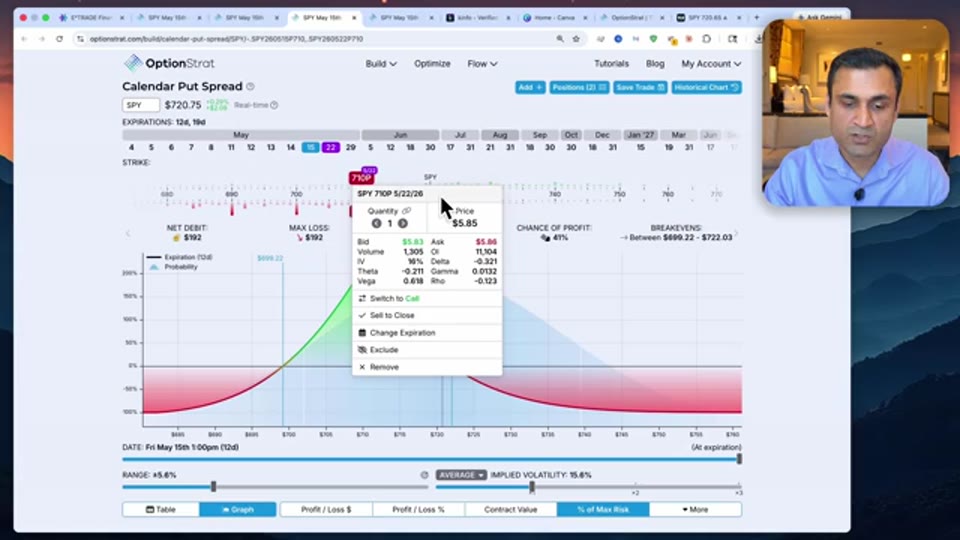The width and height of the screenshot is (960, 540).
Task: Click the green shield extension icon
Action: point(653,39)
